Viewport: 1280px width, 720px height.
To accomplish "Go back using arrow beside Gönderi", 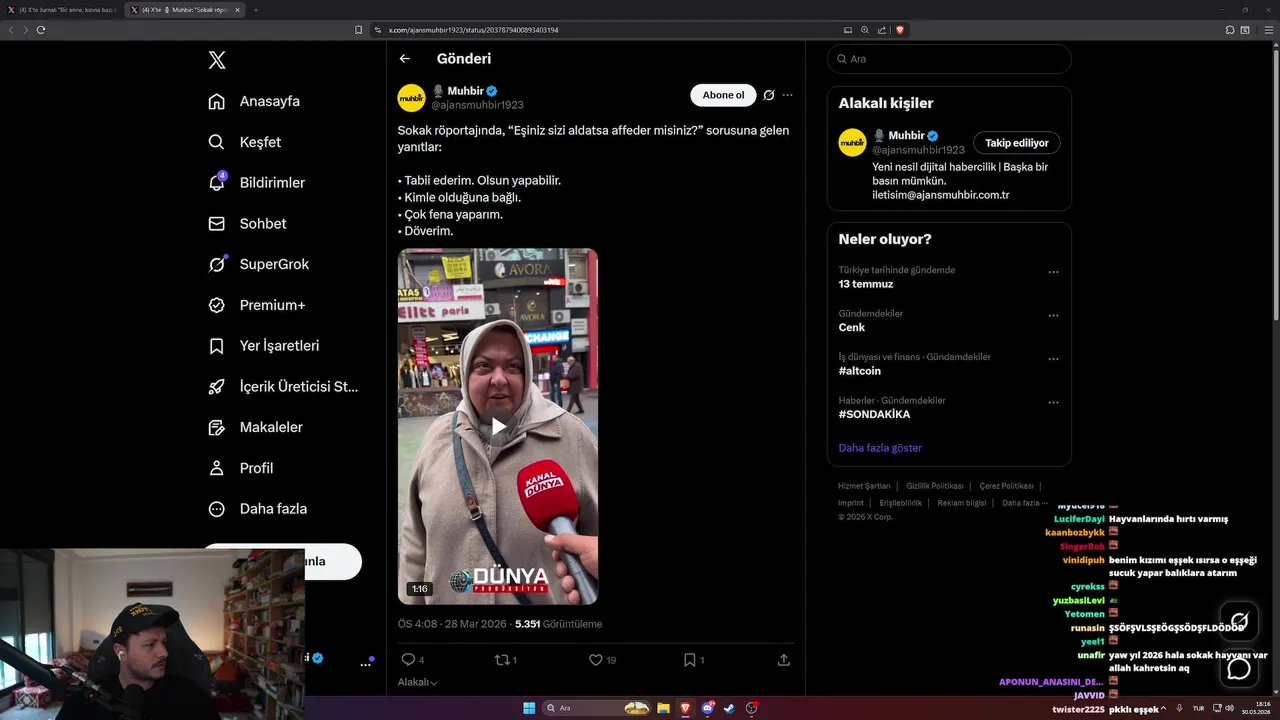I will [x=404, y=59].
